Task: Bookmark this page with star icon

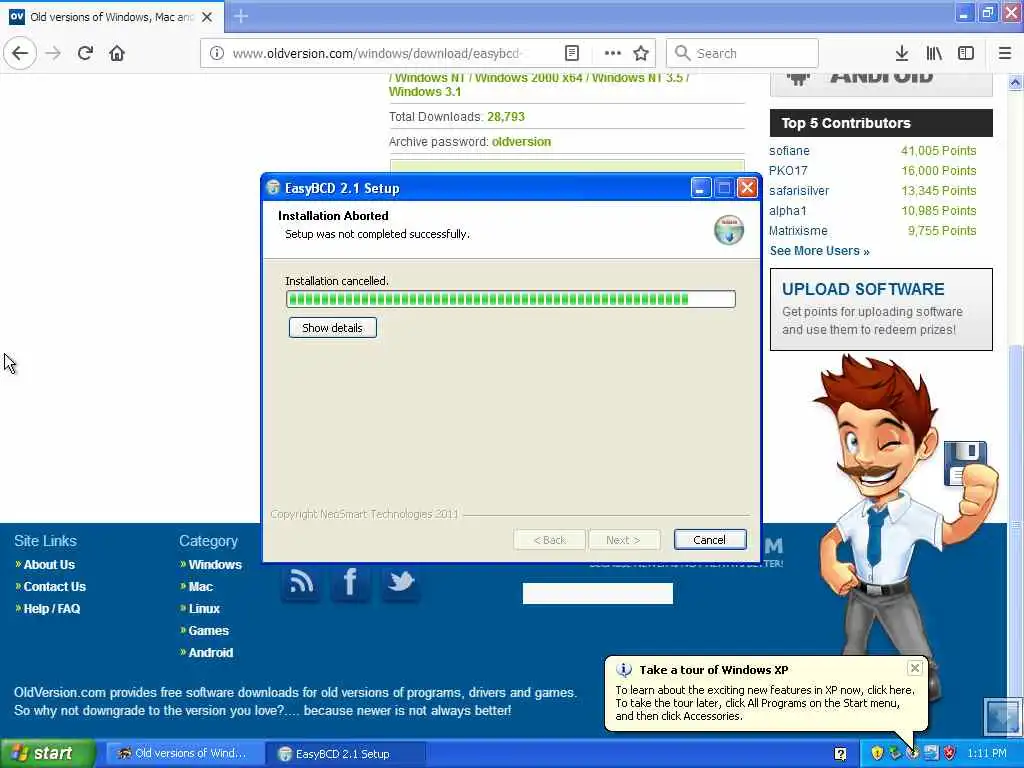Action: tap(641, 53)
